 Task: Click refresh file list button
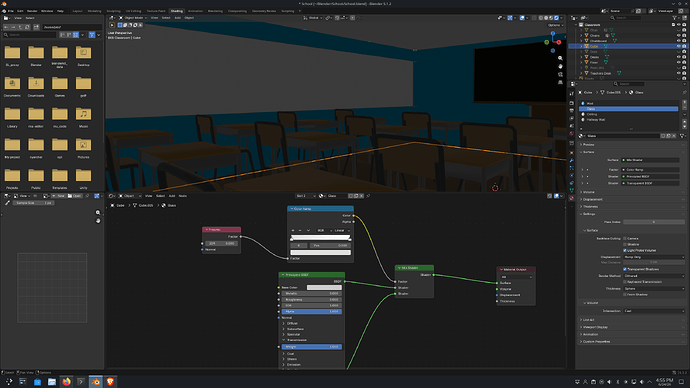click(27, 27)
